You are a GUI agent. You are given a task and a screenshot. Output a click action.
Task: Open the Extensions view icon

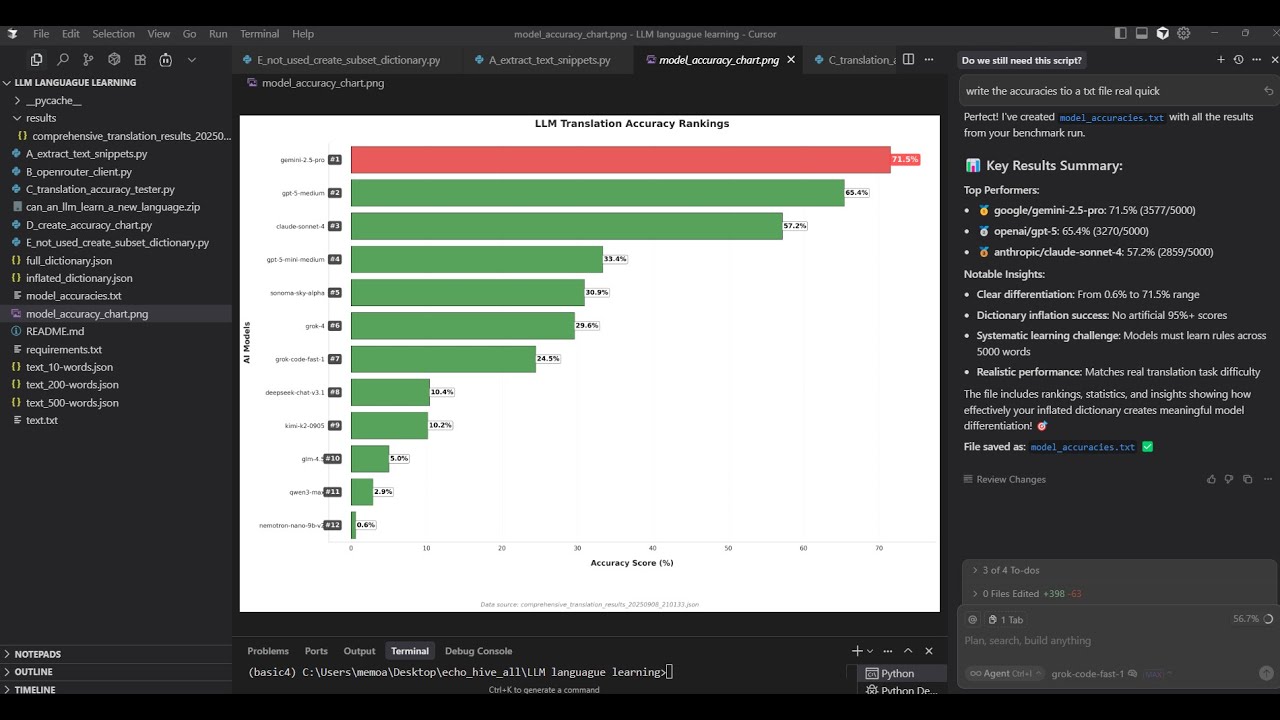click(x=140, y=60)
